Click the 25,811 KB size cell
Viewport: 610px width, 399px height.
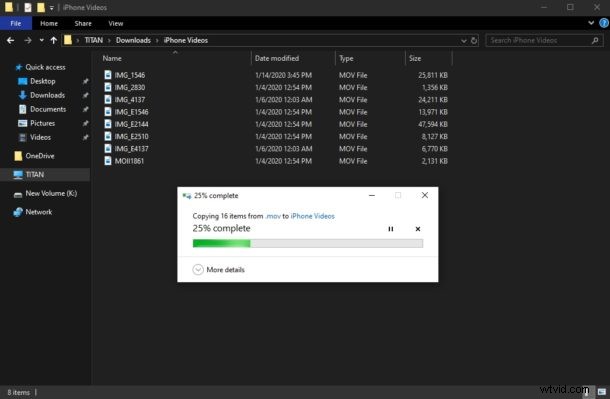click(x=433, y=75)
